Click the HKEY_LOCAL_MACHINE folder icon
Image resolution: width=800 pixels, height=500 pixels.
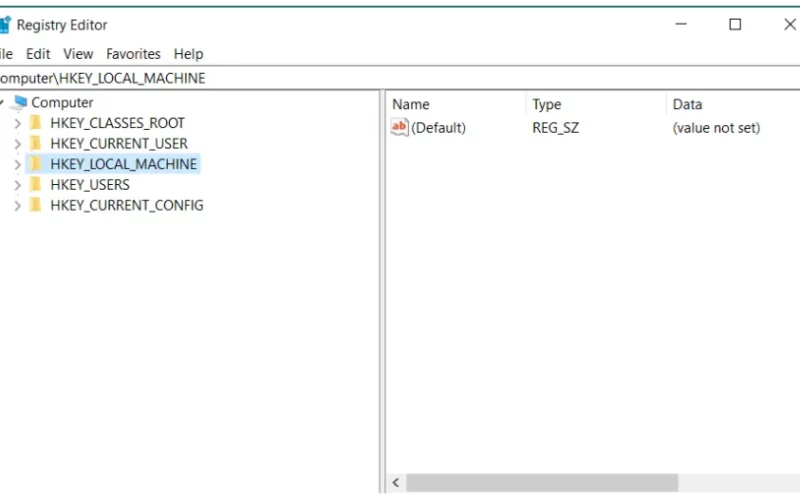coord(35,164)
